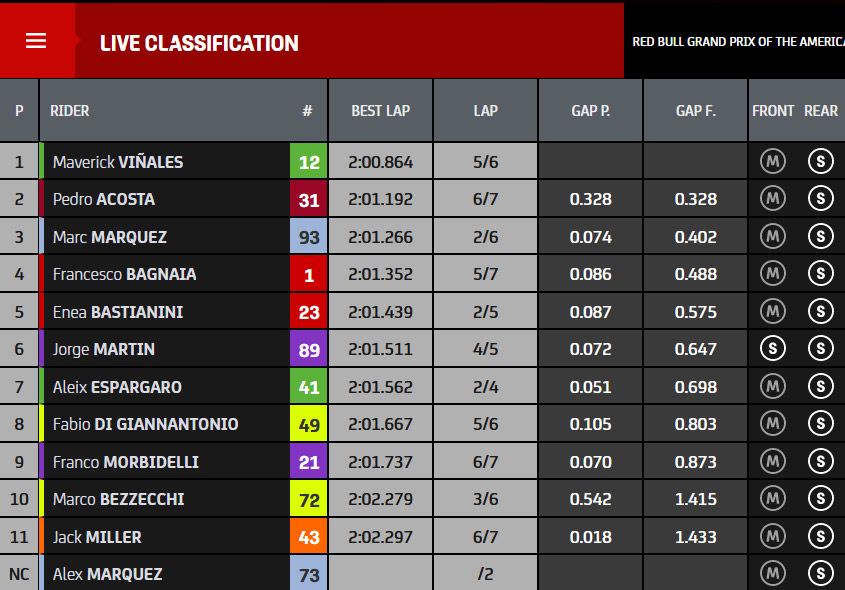The width and height of the screenshot is (845, 590).
Task: Click Maverick Viñales' front medium tyre icon
Action: point(773,161)
